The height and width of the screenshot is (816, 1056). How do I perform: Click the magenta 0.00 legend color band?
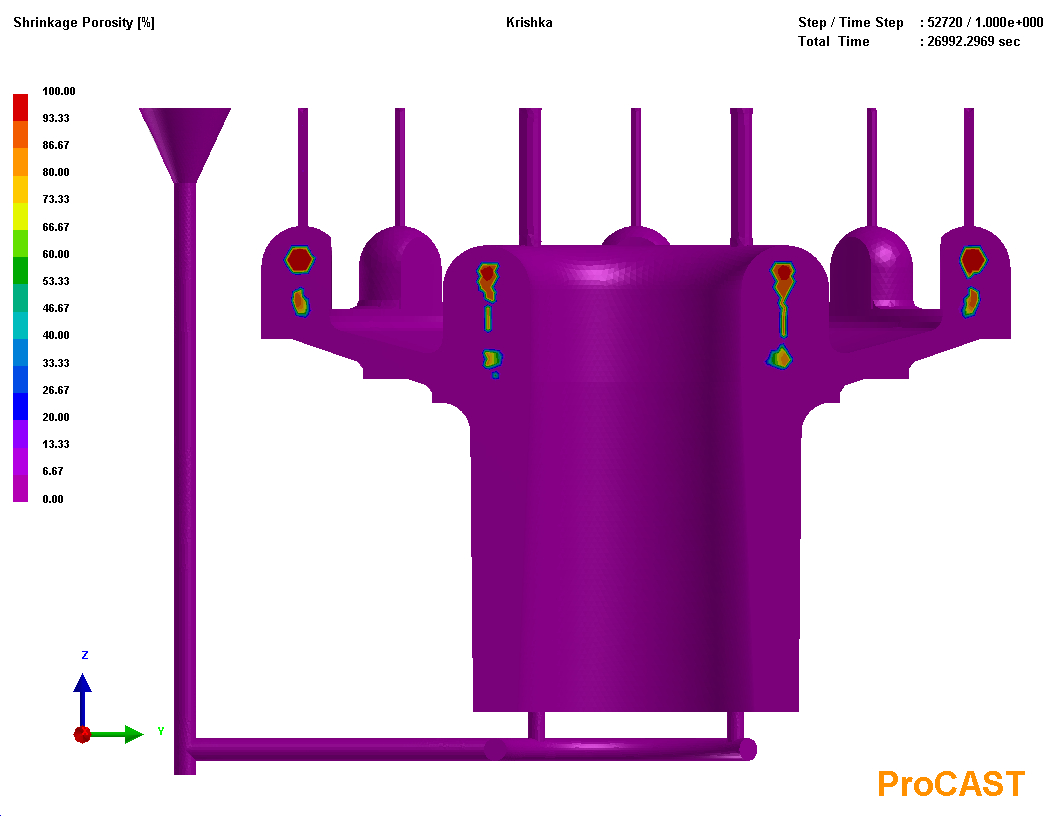(x=20, y=488)
